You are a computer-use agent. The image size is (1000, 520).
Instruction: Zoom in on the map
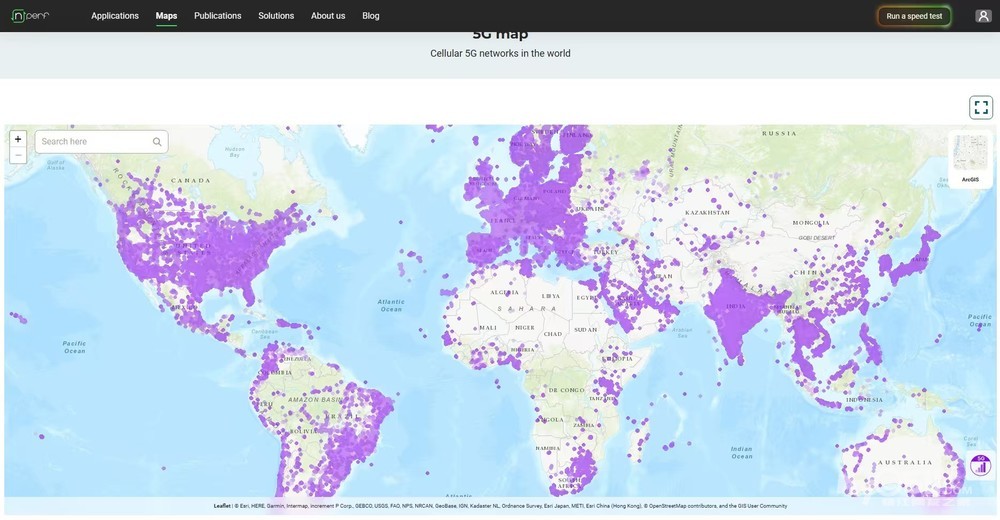18,140
